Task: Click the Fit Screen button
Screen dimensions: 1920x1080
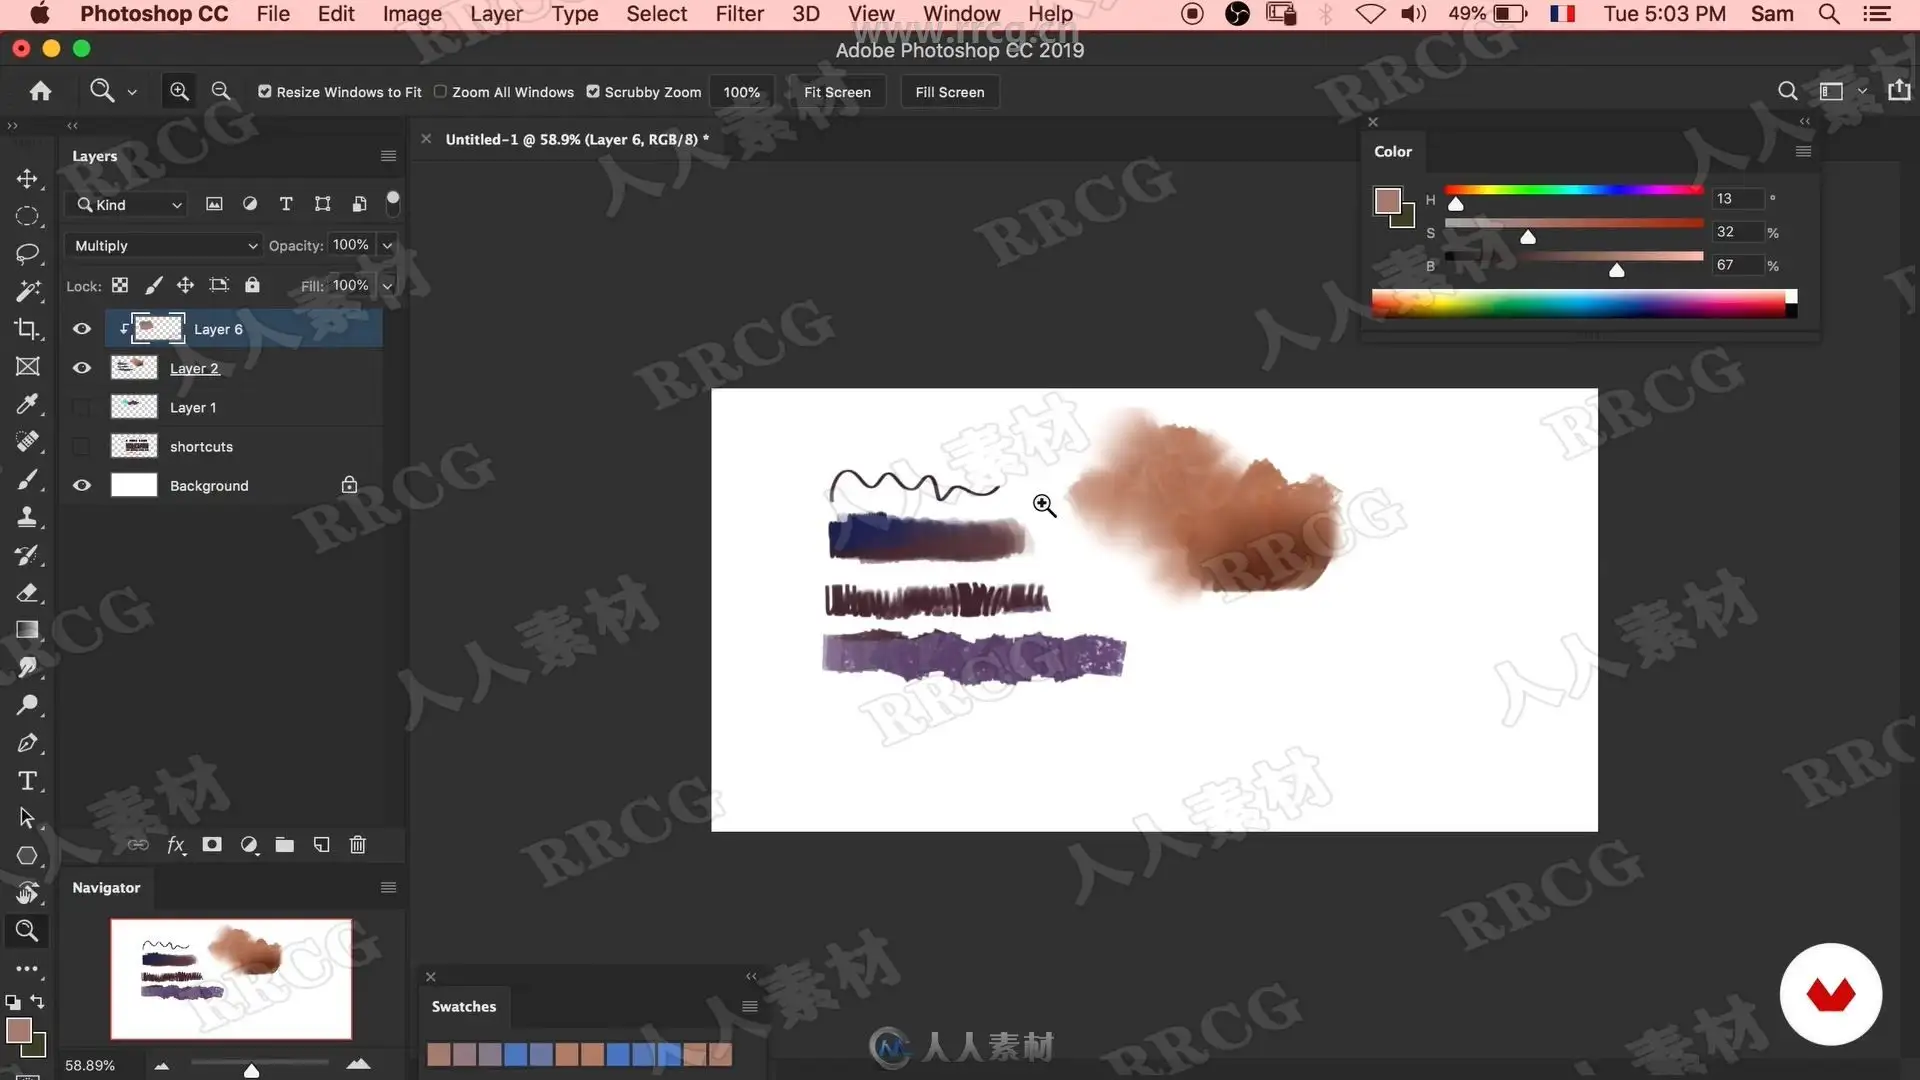Action: point(837,92)
